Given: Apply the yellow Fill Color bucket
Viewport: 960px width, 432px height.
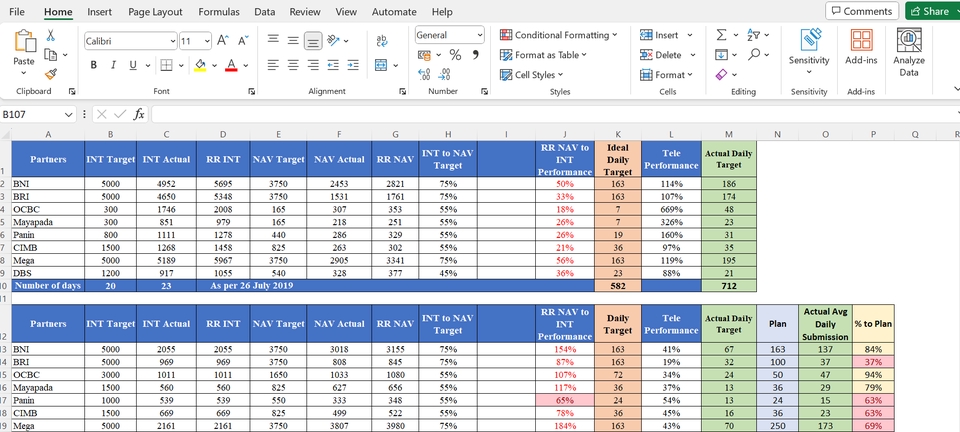Looking at the screenshot, I should pos(200,65).
